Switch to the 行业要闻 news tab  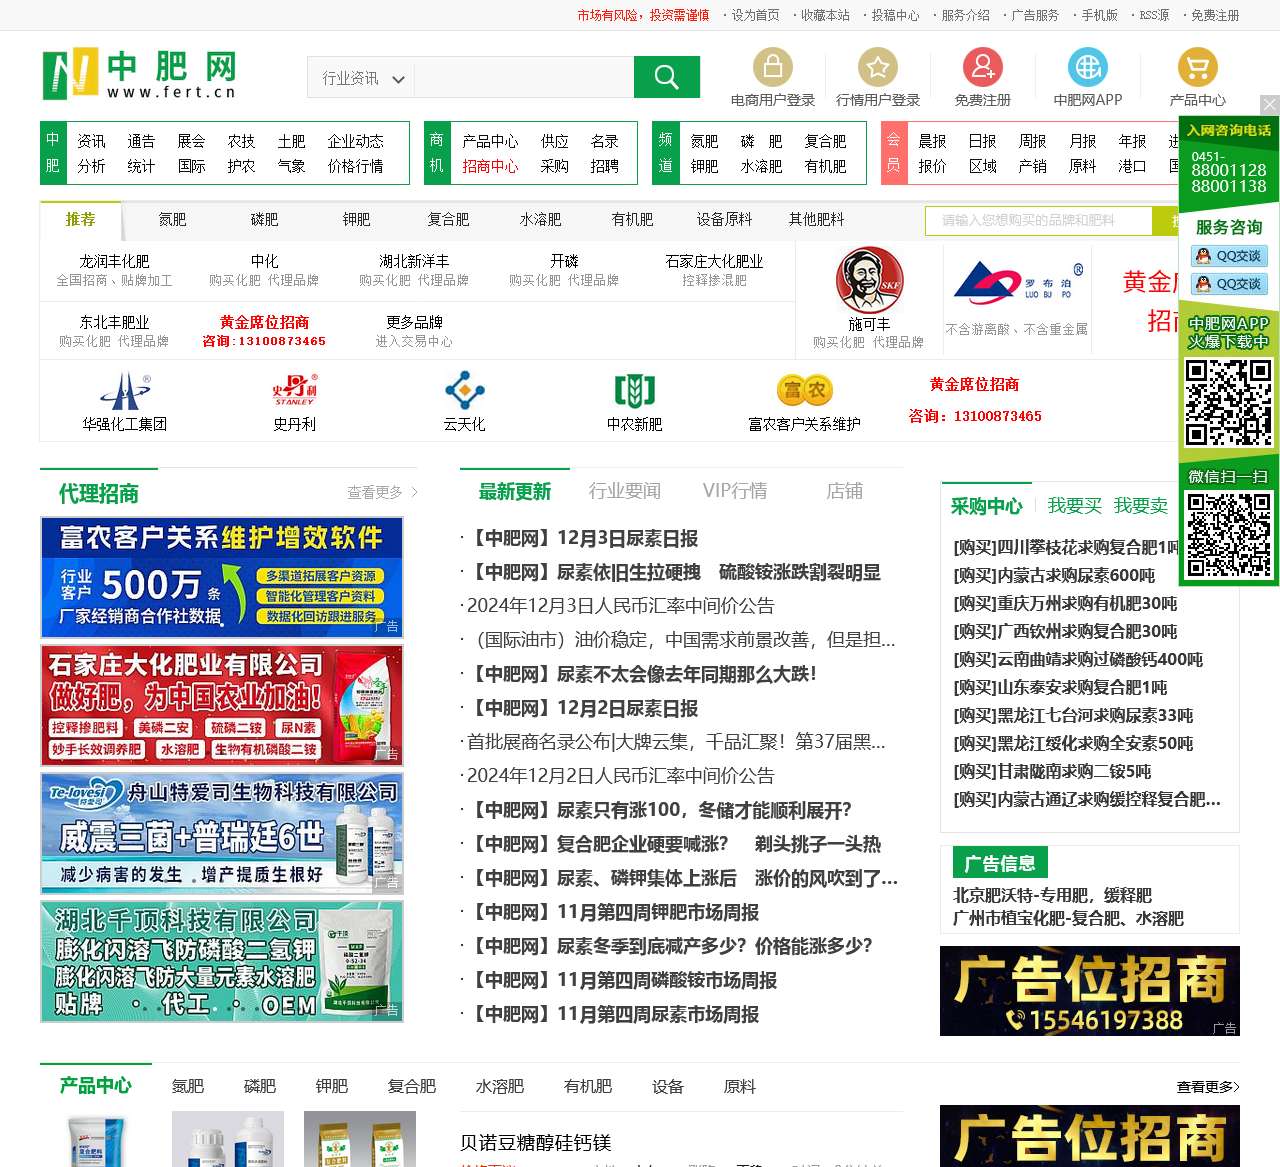(x=625, y=491)
